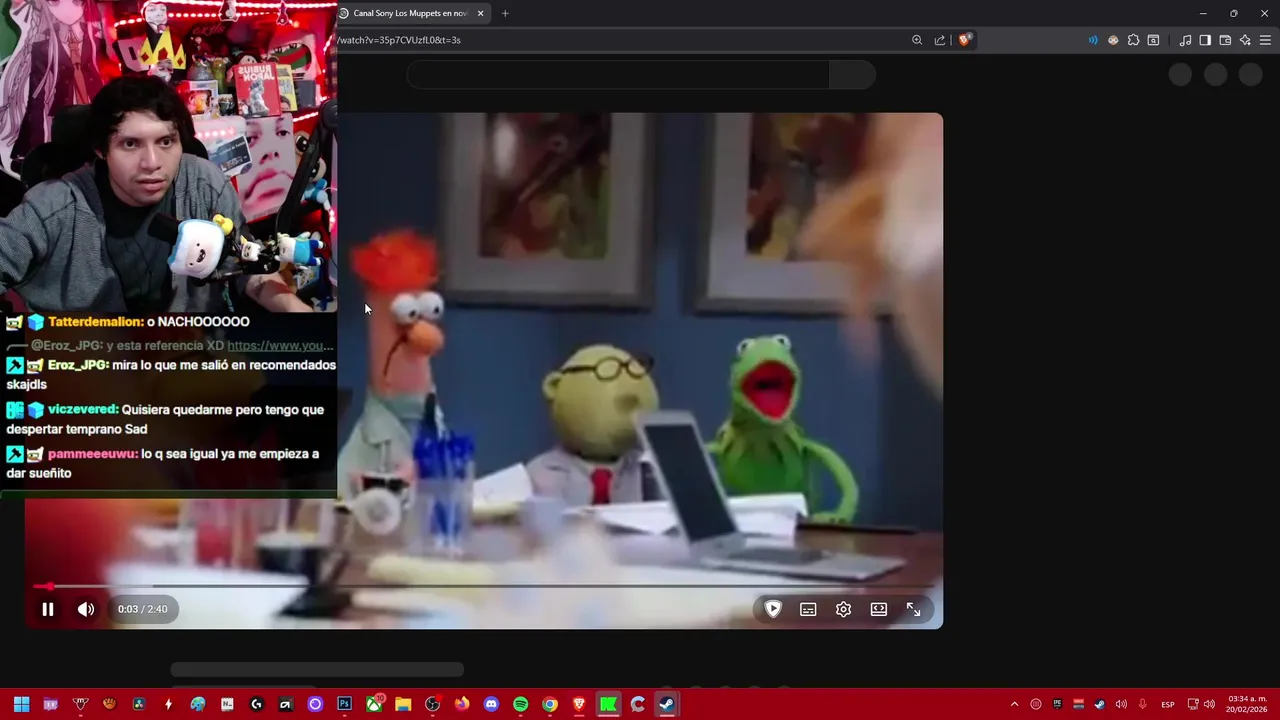Close the Canal Sony Los Muppets tab

point(480,13)
